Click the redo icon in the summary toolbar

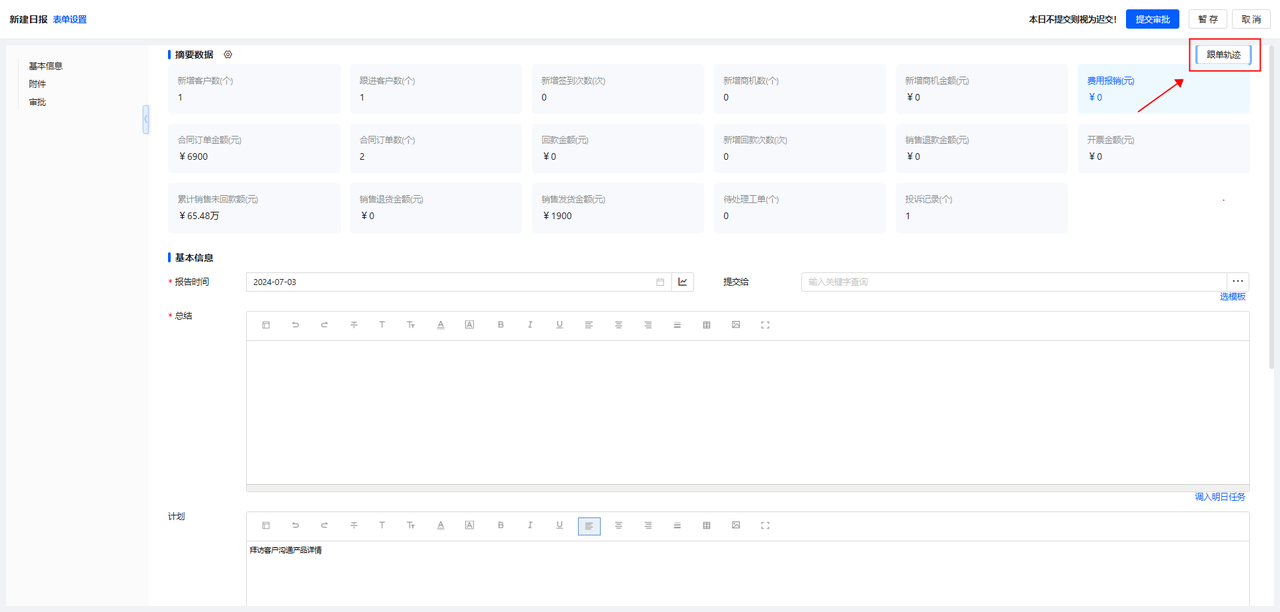coord(324,325)
